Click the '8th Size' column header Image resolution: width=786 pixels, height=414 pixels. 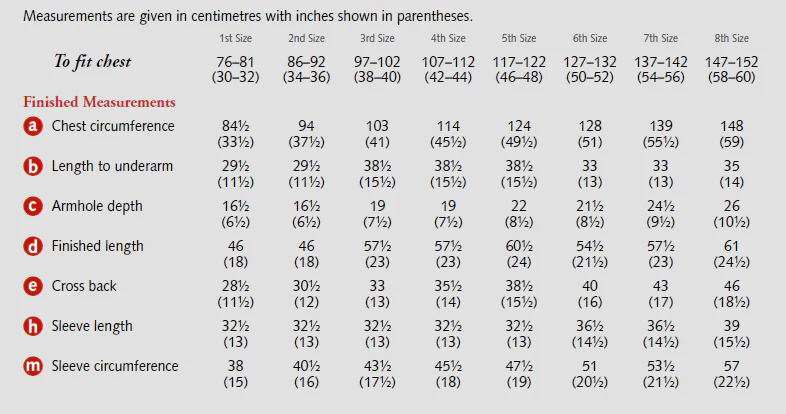click(x=732, y=39)
